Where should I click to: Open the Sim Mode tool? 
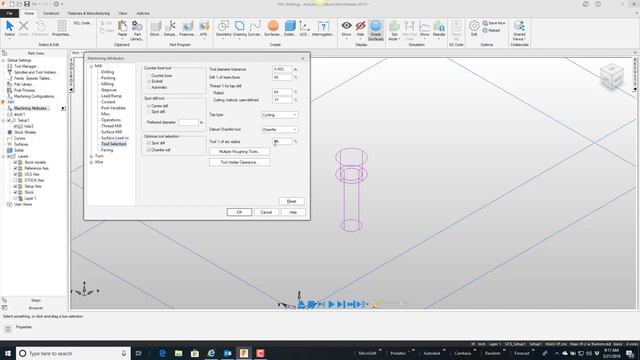[x=394, y=31]
